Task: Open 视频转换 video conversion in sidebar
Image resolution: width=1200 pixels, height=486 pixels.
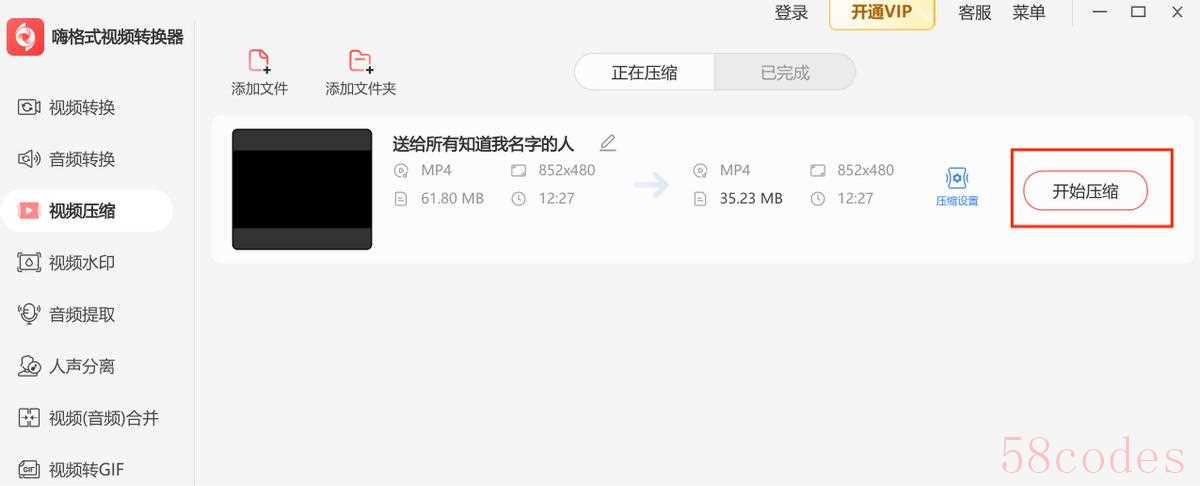Action: pyautogui.click(x=67, y=107)
